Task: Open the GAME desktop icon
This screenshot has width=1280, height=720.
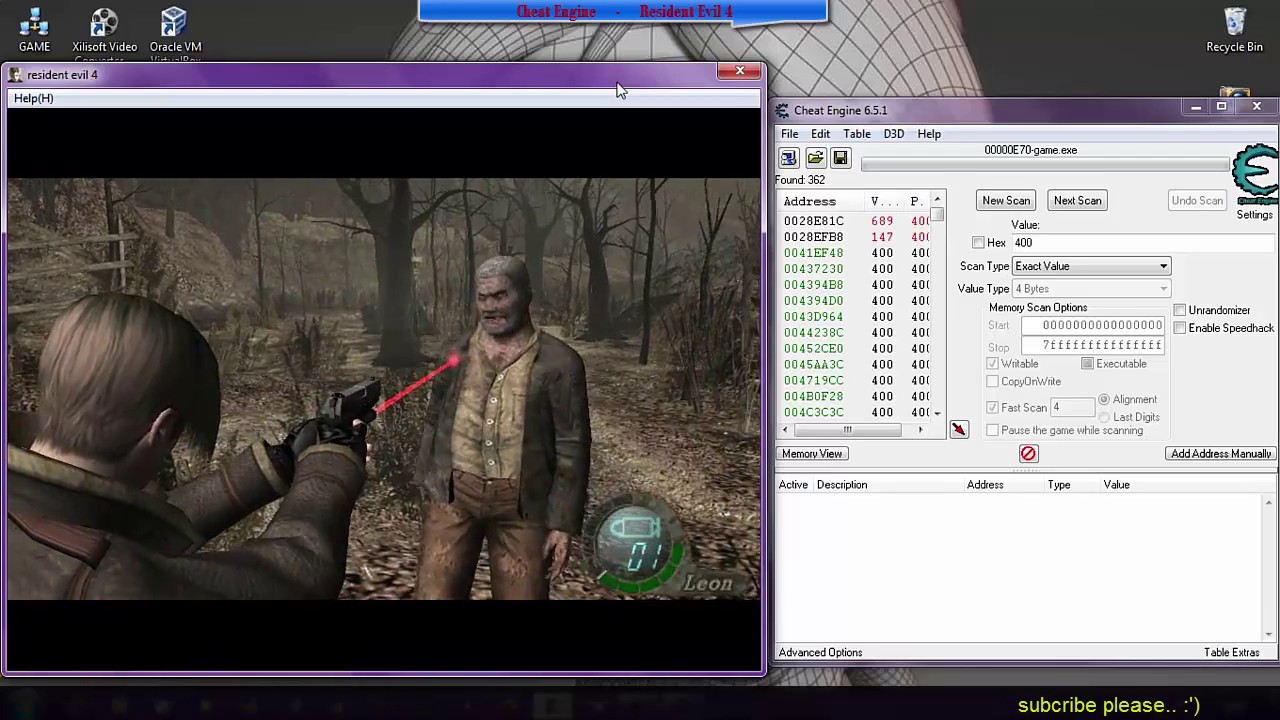Action: click(x=34, y=30)
